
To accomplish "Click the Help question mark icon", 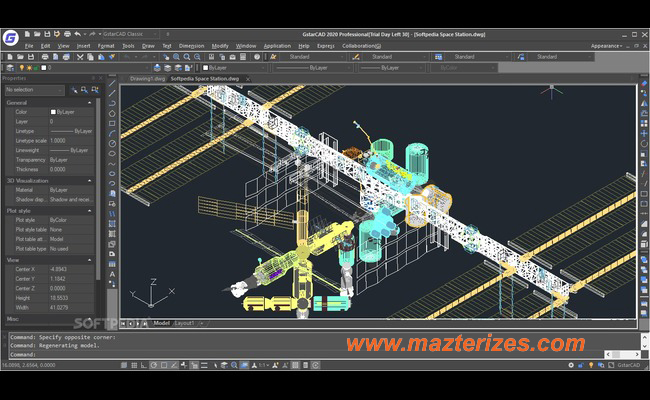I will (x=257, y=57).
